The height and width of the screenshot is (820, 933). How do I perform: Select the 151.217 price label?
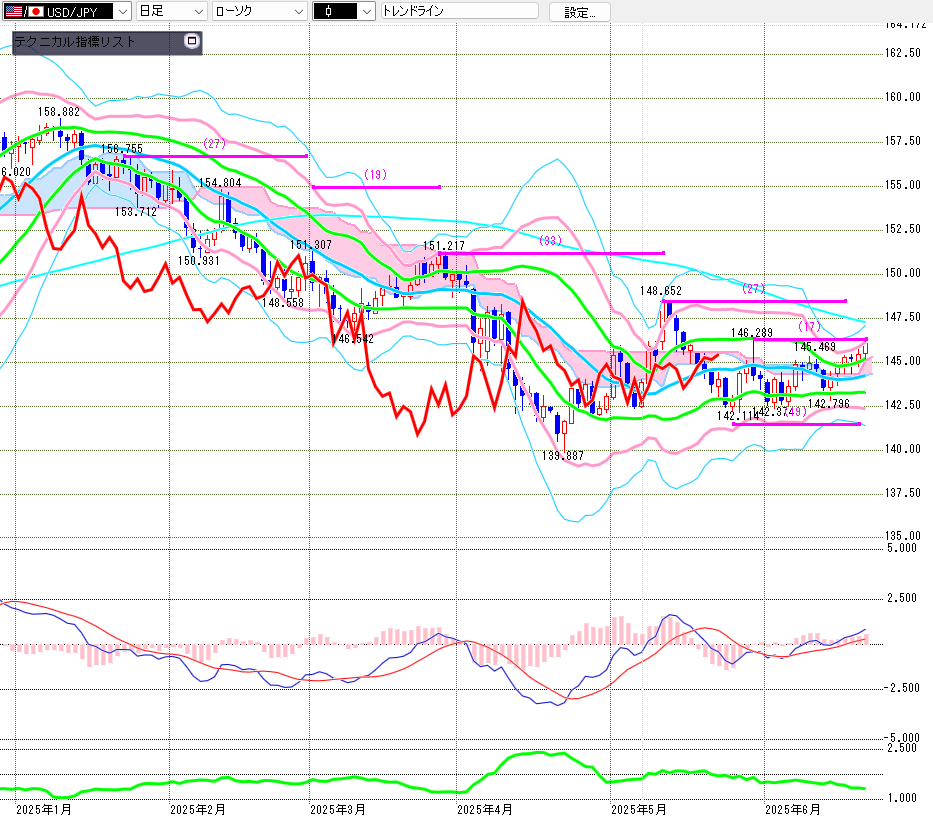[444, 246]
